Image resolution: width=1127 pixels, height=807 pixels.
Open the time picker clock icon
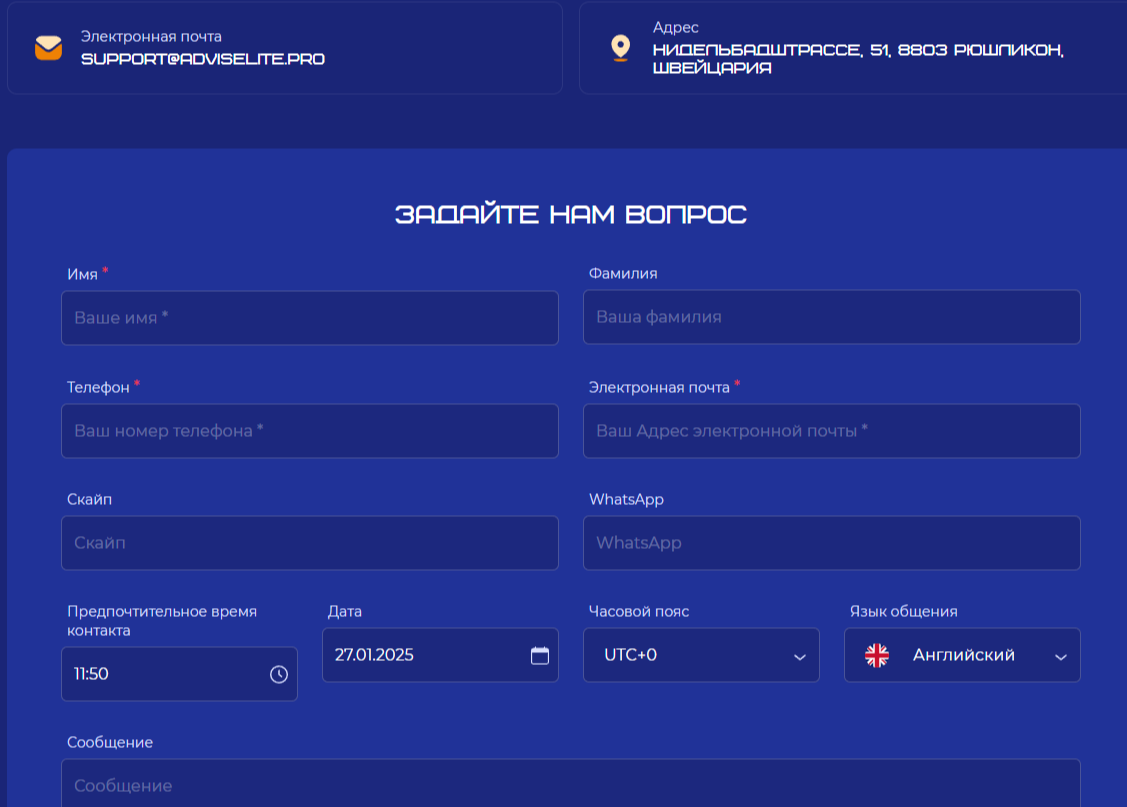coord(279,674)
